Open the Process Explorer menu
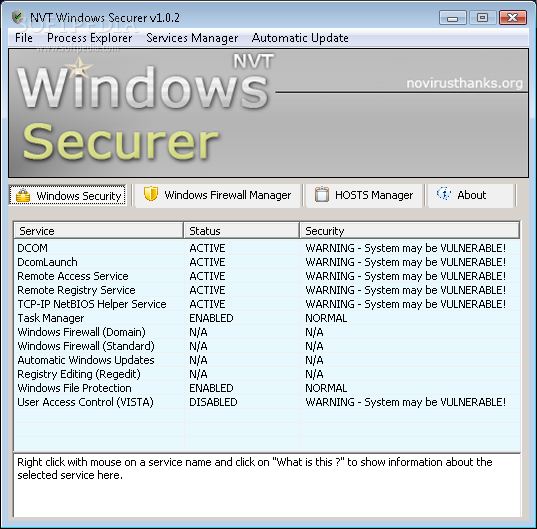This screenshot has height=529, width=537. 90,38
